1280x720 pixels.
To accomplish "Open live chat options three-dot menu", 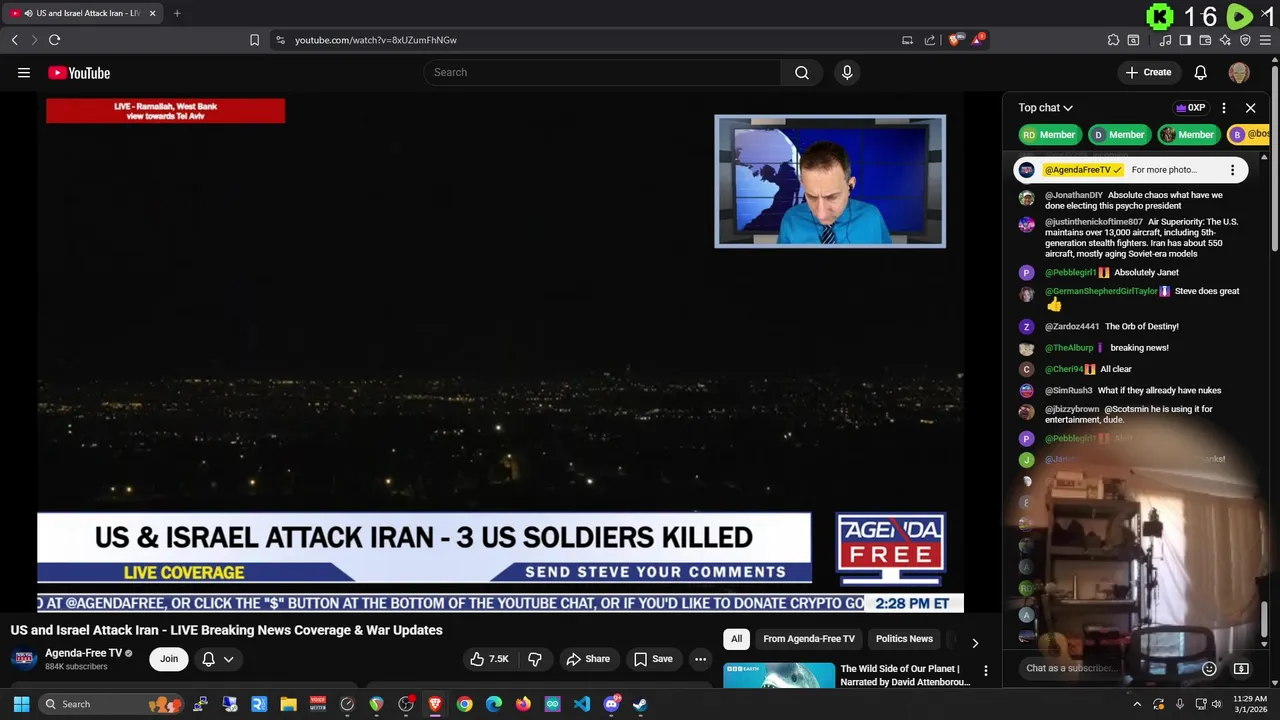I will [1224, 108].
